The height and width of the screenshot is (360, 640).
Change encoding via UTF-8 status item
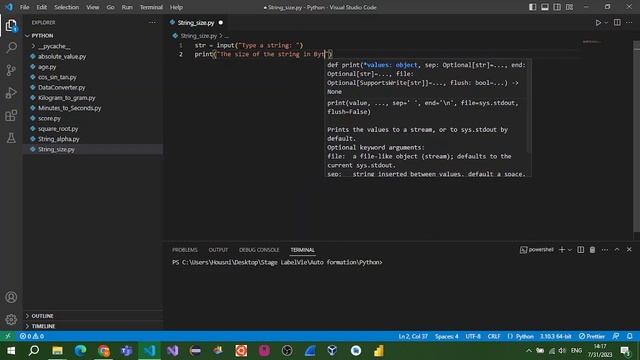point(473,336)
